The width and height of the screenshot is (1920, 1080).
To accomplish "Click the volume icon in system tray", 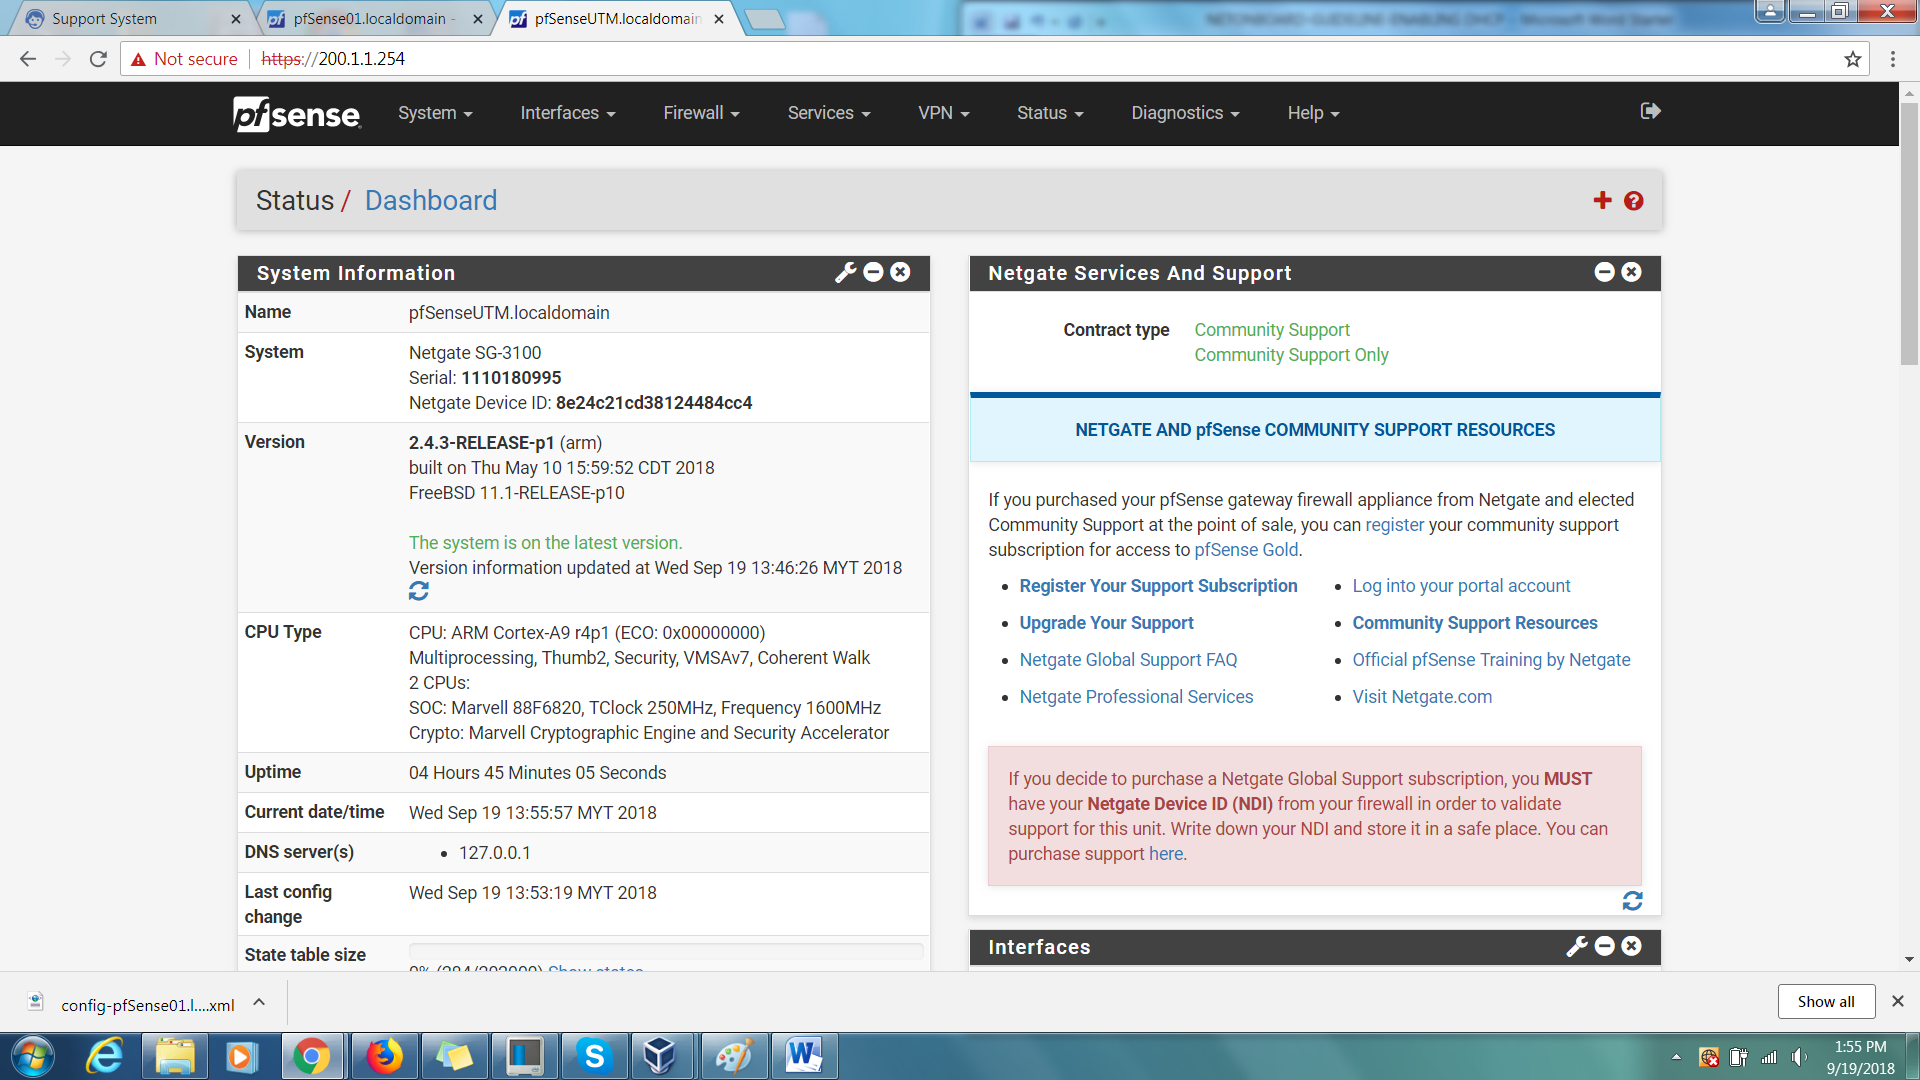I will point(1799,1057).
